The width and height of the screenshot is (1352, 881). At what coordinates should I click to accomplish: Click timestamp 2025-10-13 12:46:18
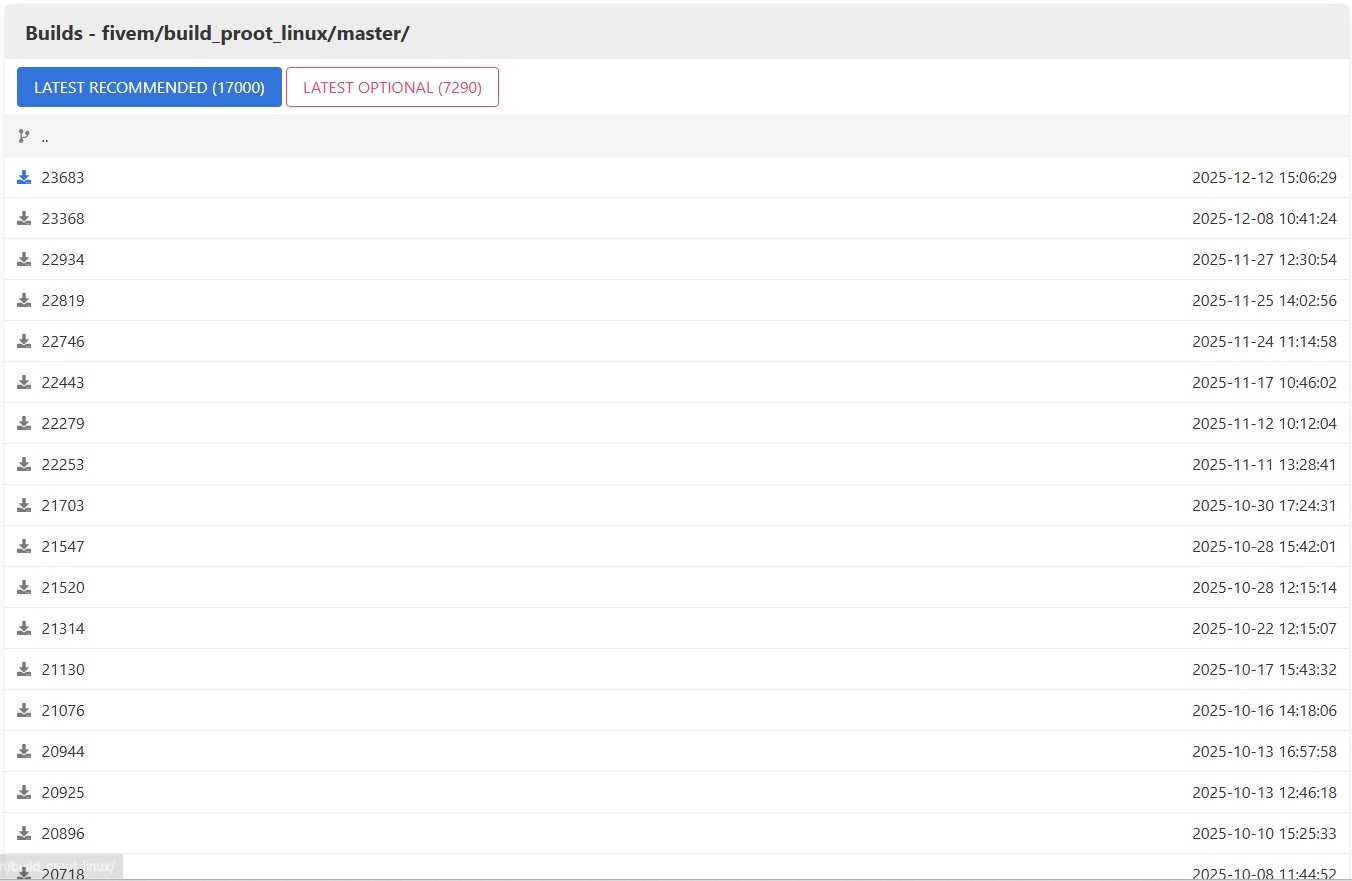(1264, 793)
